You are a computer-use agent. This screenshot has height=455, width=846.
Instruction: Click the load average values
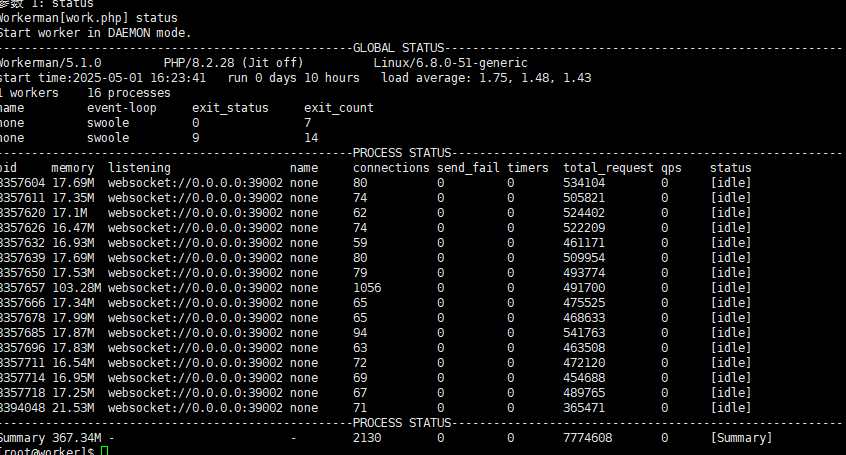[x=535, y=78]
